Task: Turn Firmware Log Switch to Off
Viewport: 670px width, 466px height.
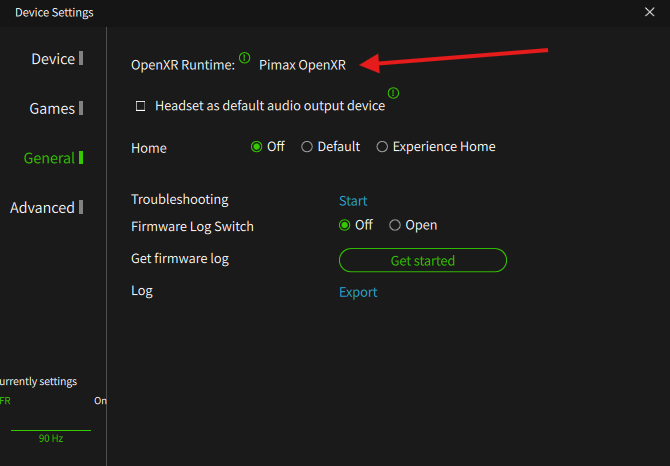Action: [x=345, y=226]
